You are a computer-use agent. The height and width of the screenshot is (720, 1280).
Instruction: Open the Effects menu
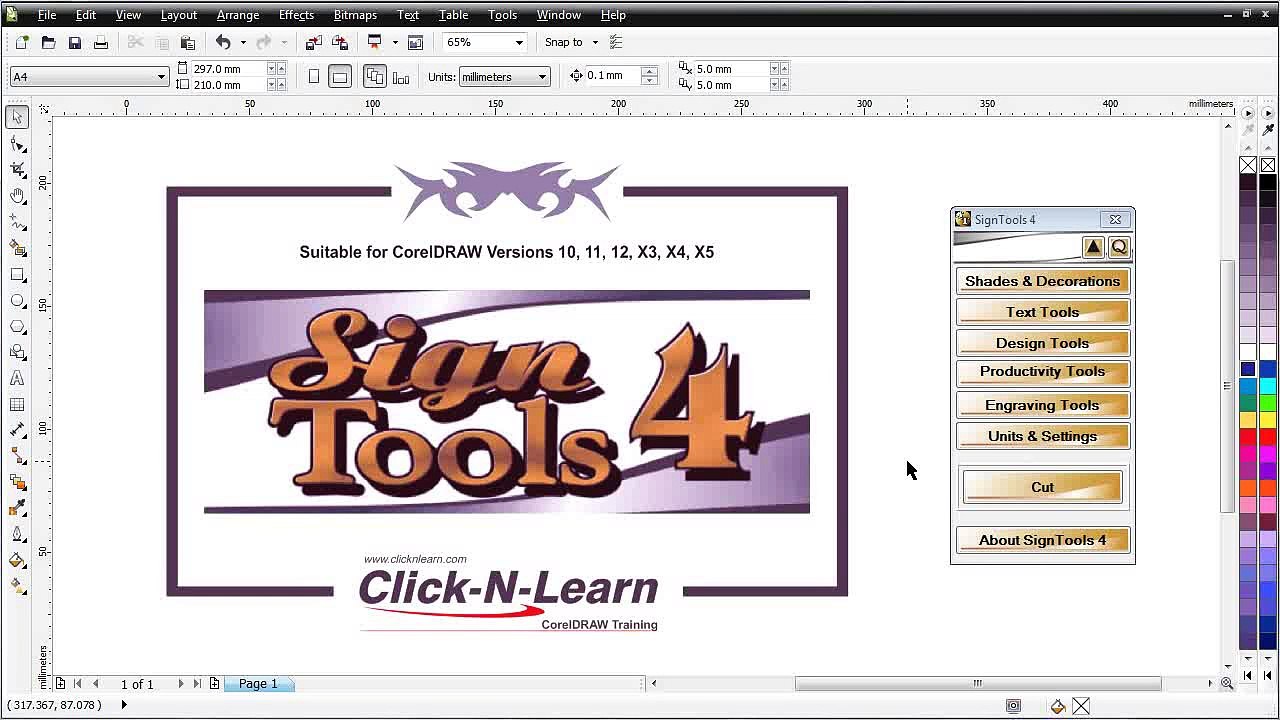[x=296, y=15]
